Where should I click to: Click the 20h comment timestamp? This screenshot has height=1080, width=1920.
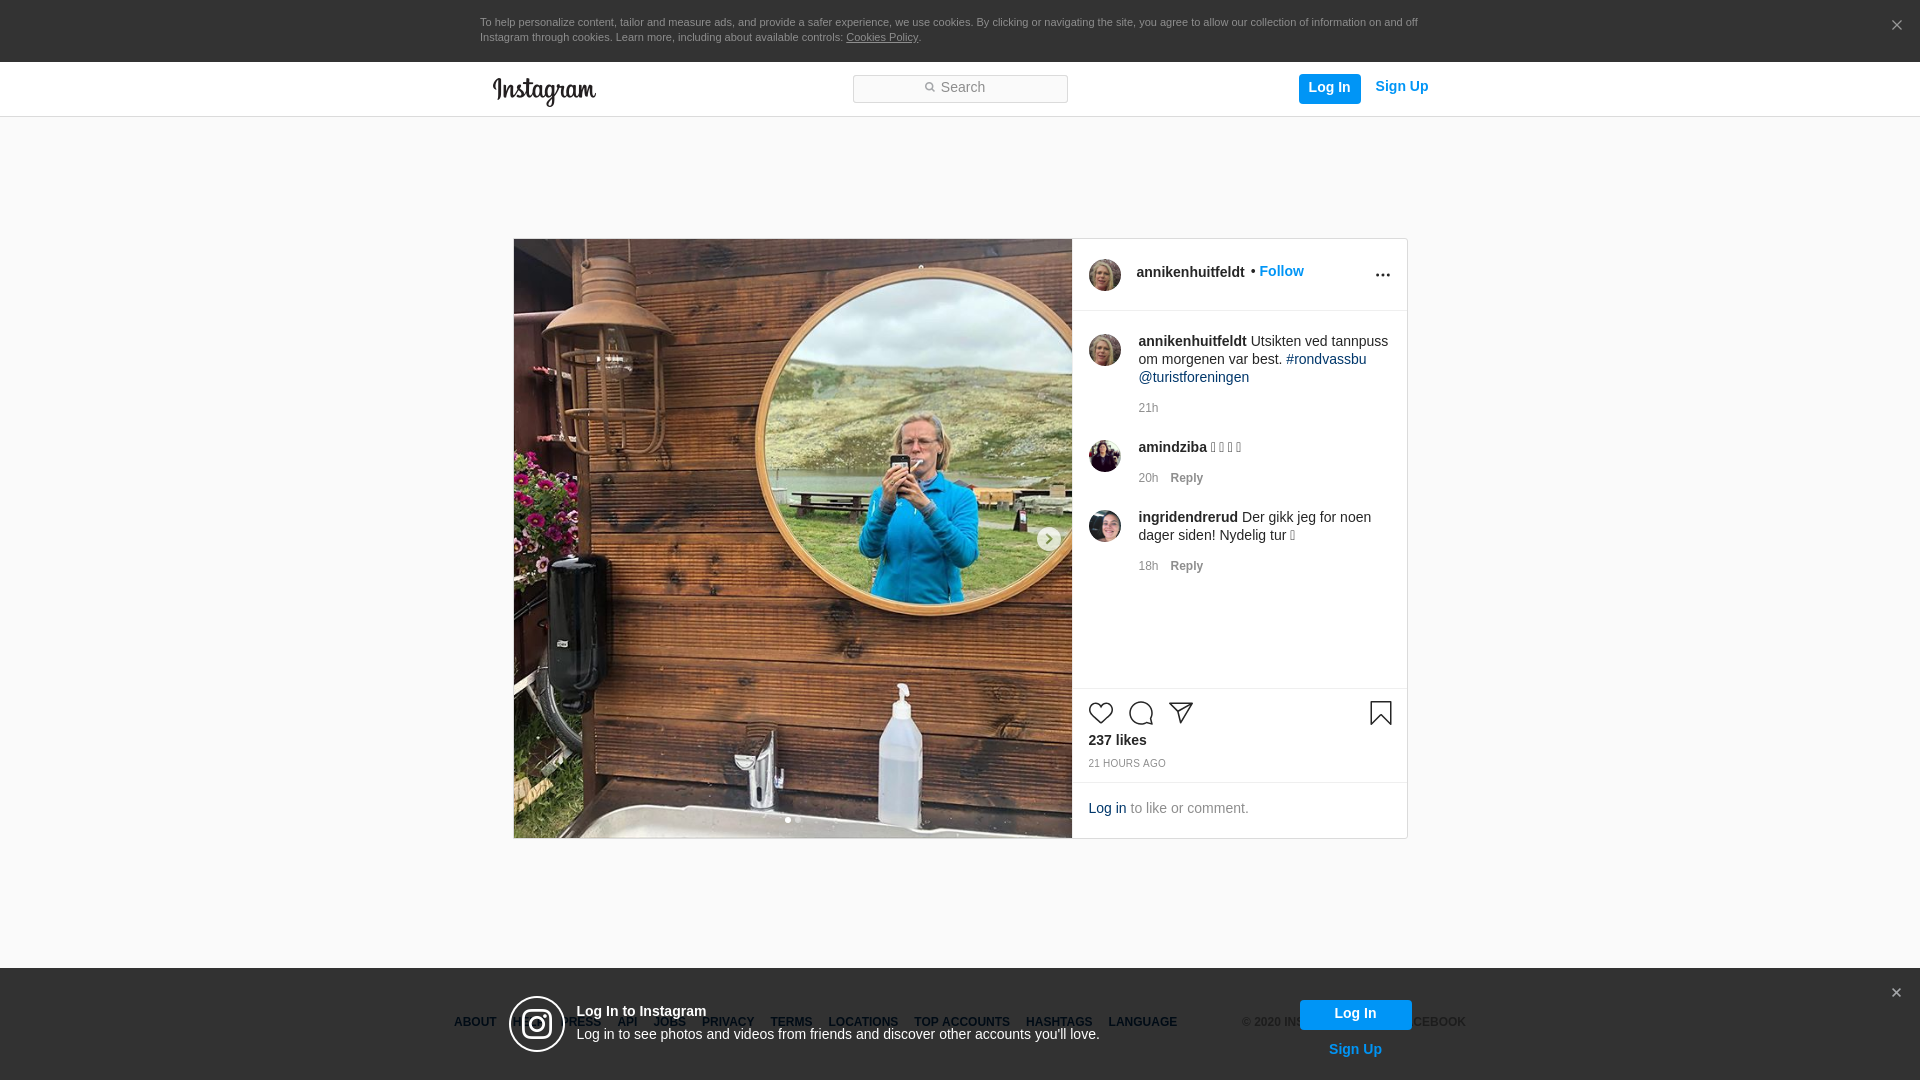point(1148,478)
